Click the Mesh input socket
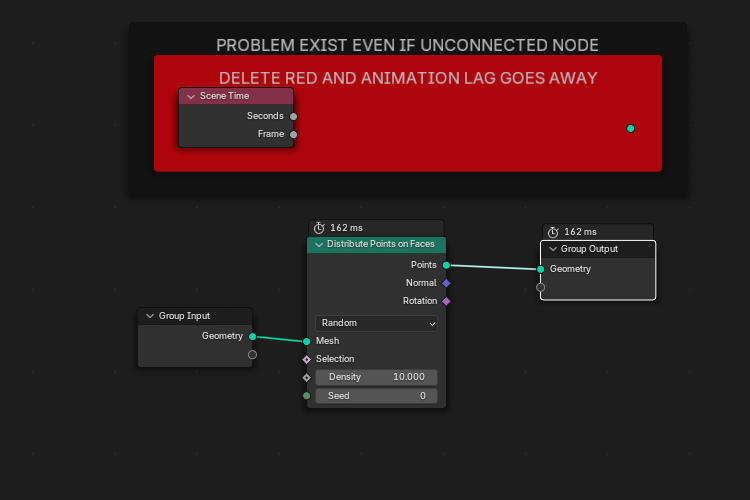This screenshot has width=750, height=500. (307, 341)
